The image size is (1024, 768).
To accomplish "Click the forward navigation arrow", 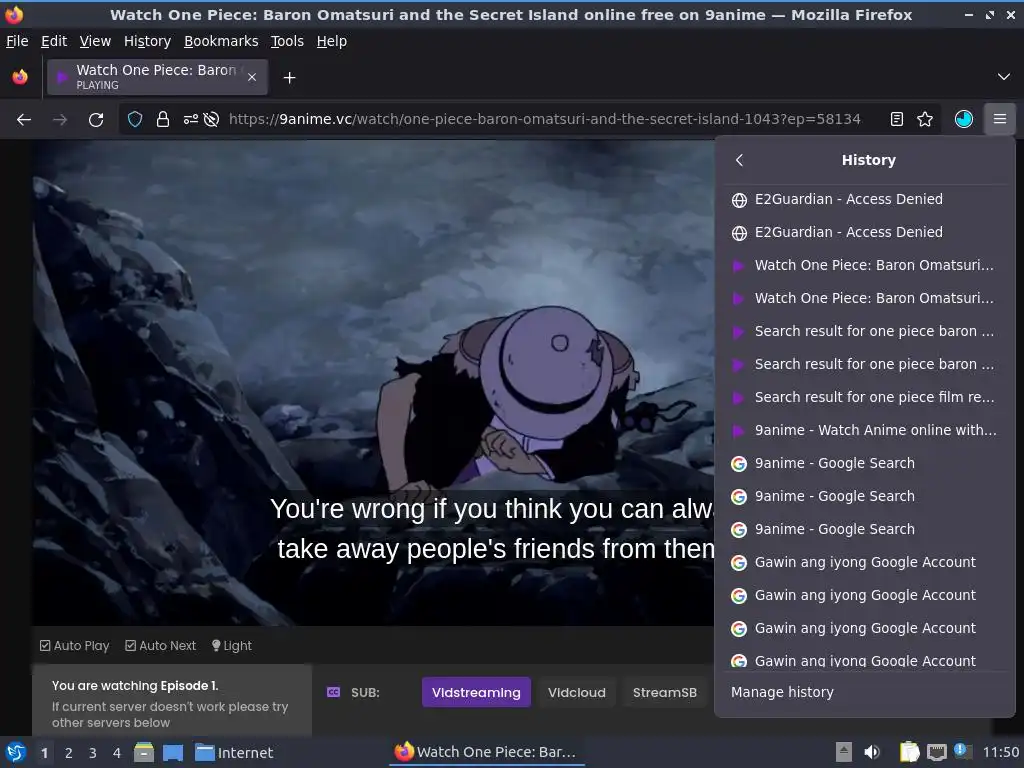I will (x=59, y=120).
